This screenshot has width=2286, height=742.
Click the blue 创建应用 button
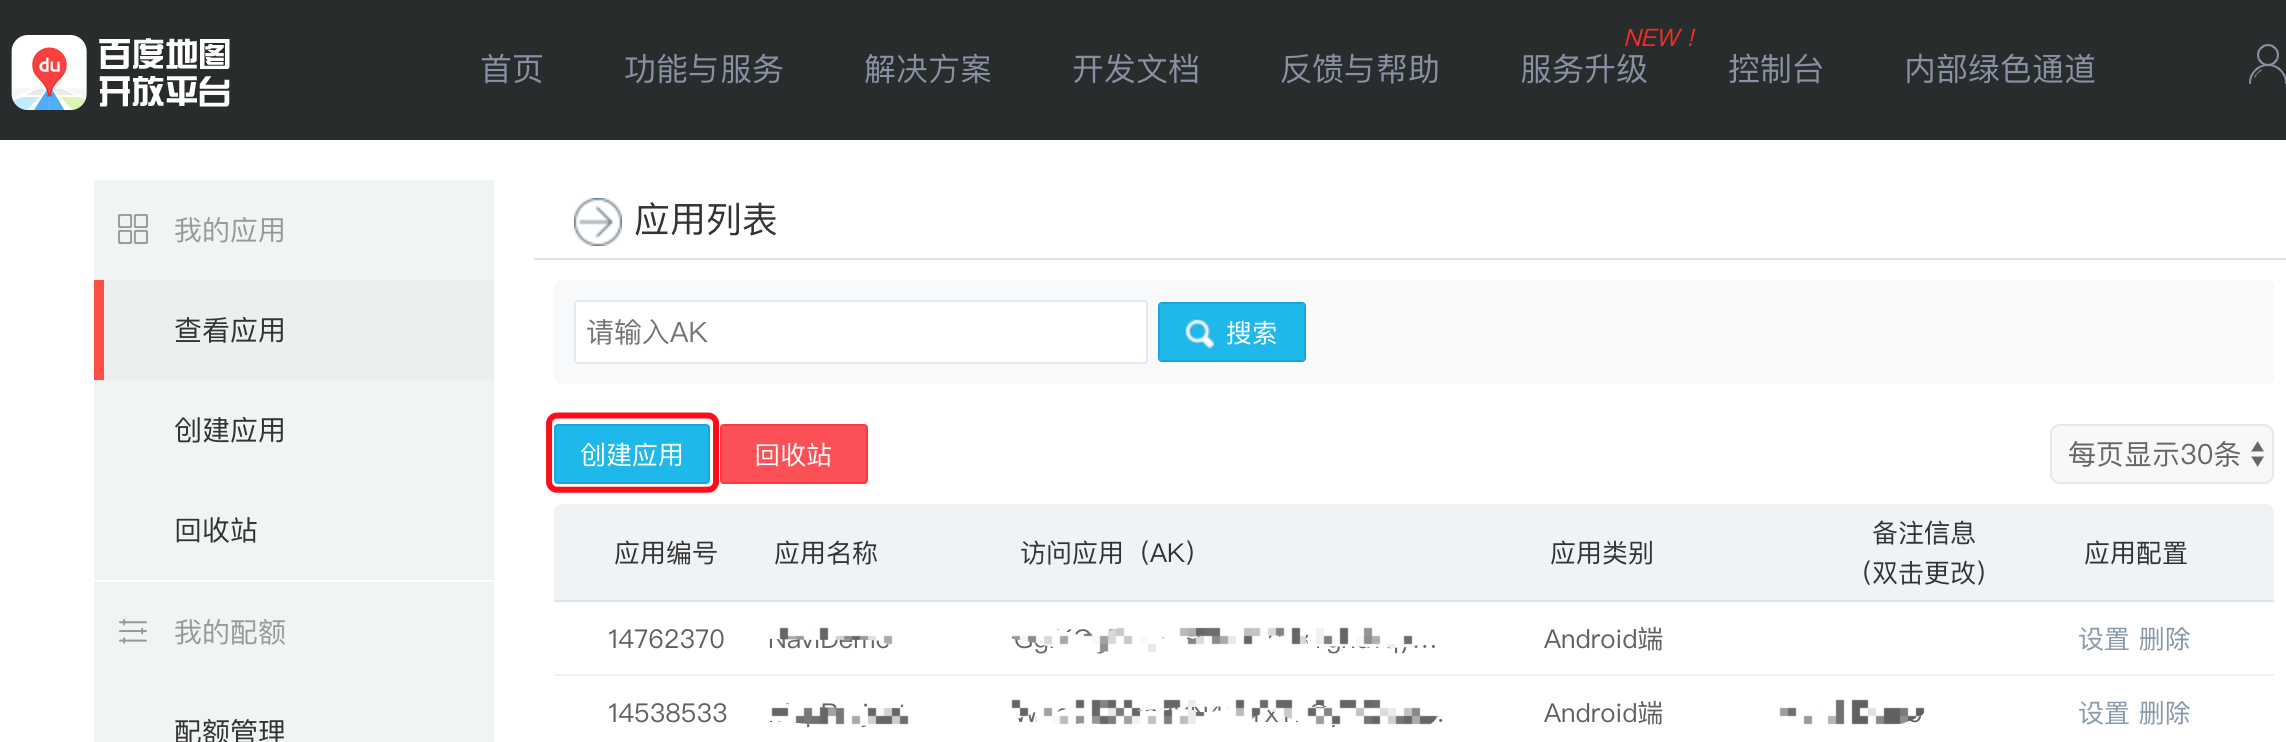click(632, 454)
